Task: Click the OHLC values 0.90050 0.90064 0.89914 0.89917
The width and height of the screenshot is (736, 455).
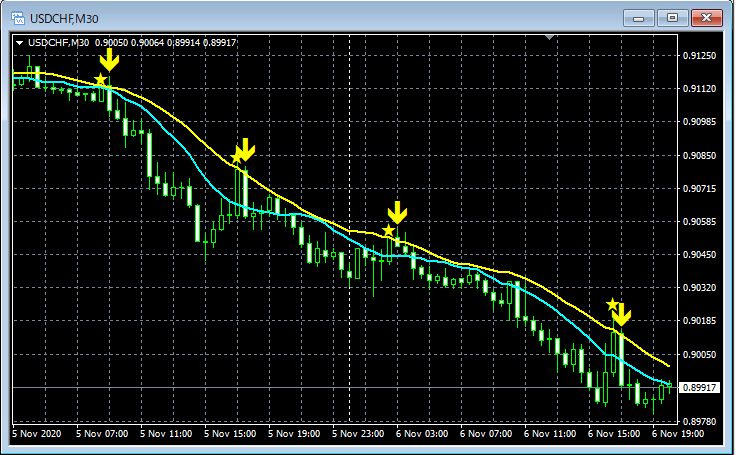Action: [166, 43]
